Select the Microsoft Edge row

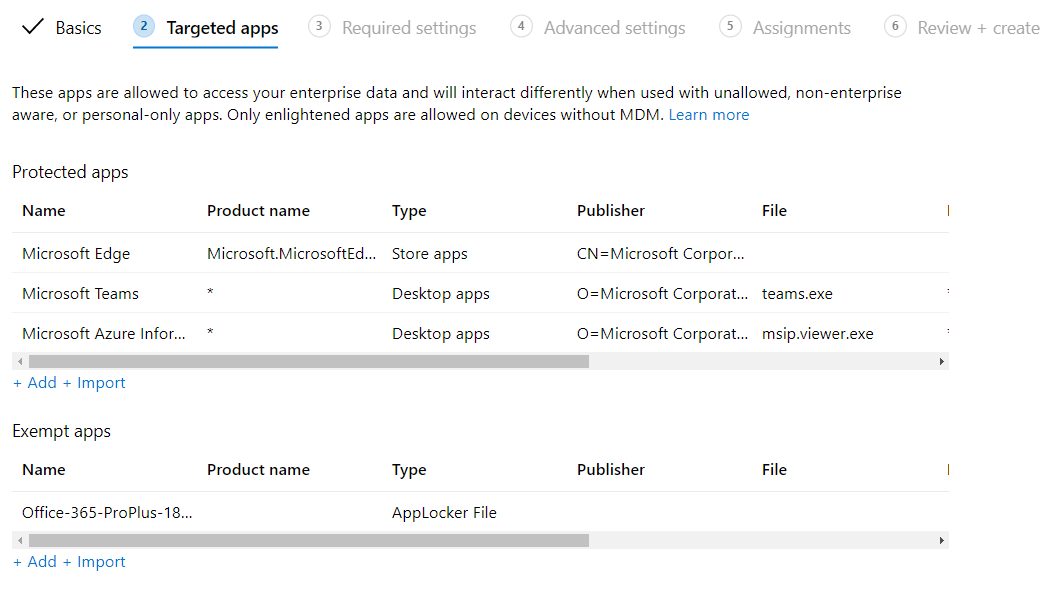[x=480, y=254]
